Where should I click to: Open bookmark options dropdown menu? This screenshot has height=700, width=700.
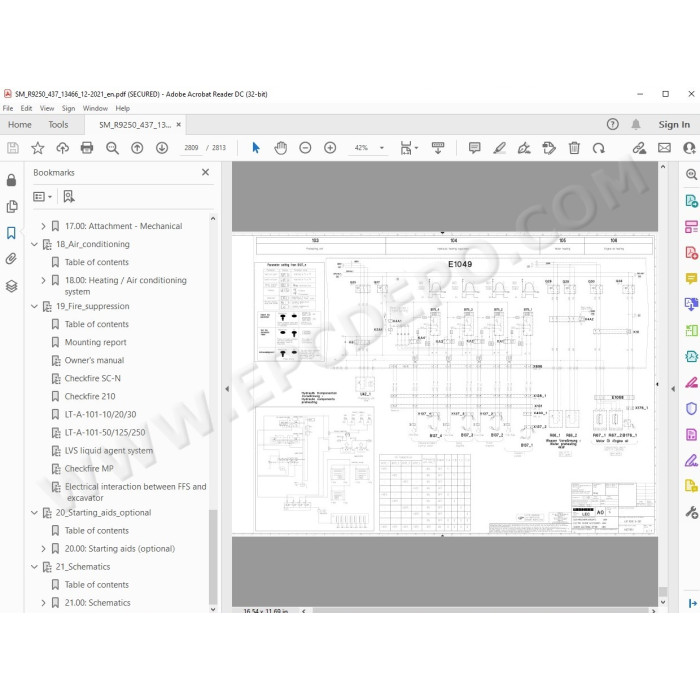[43, 196]
